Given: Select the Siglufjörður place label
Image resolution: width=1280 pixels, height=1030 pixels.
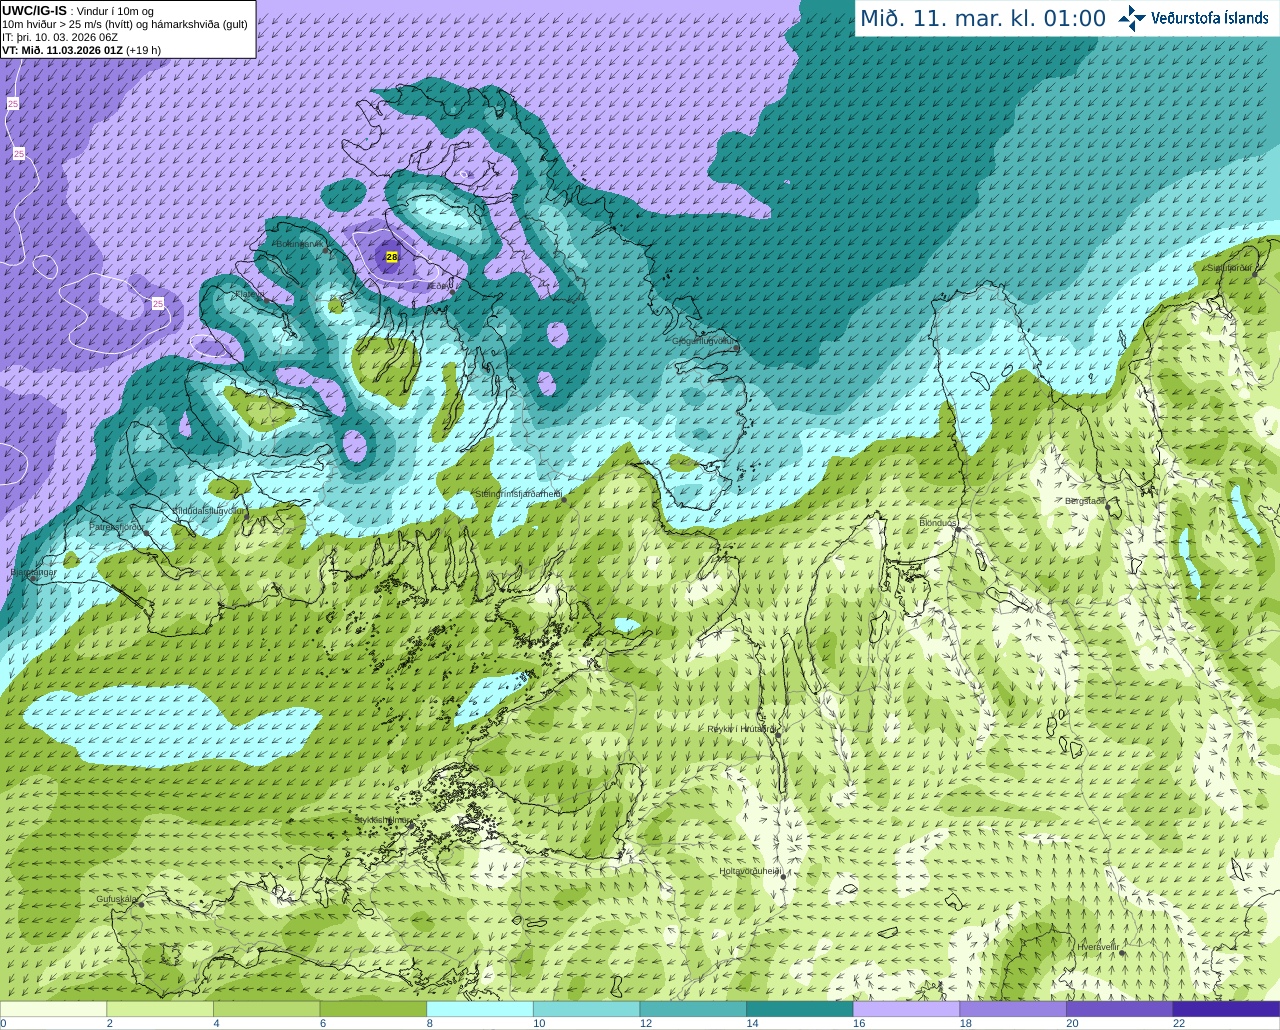Looking at the screenshot, I should [1229, 268].
